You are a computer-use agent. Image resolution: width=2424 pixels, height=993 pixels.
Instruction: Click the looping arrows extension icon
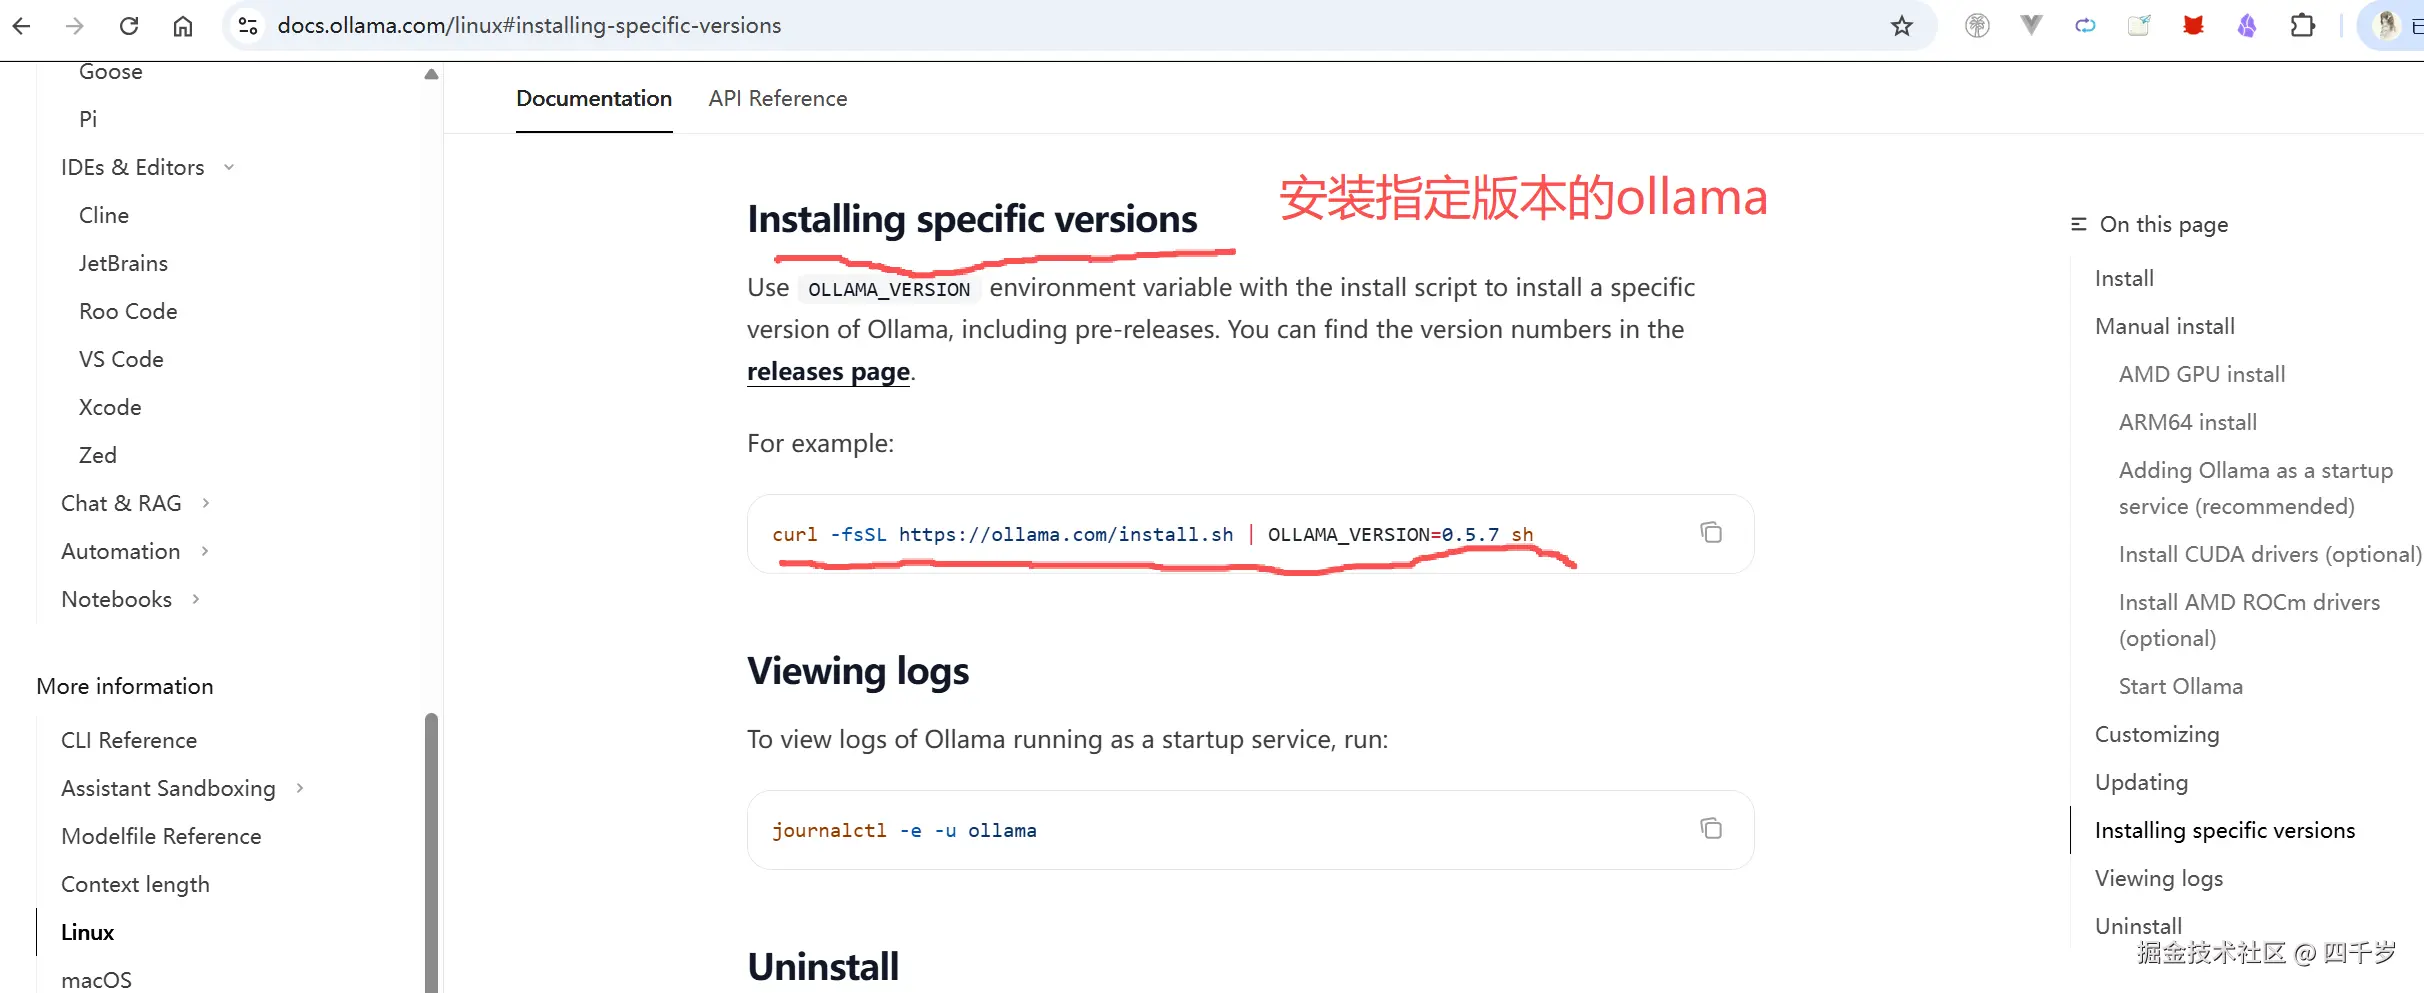point(2086,25)
